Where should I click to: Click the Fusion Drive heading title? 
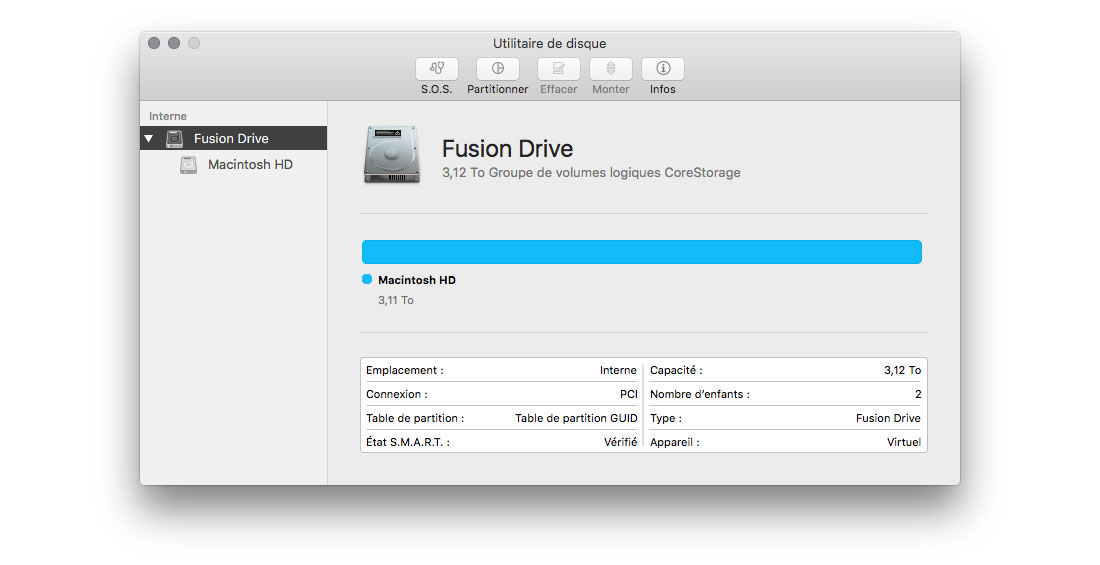tap(507, 149)
